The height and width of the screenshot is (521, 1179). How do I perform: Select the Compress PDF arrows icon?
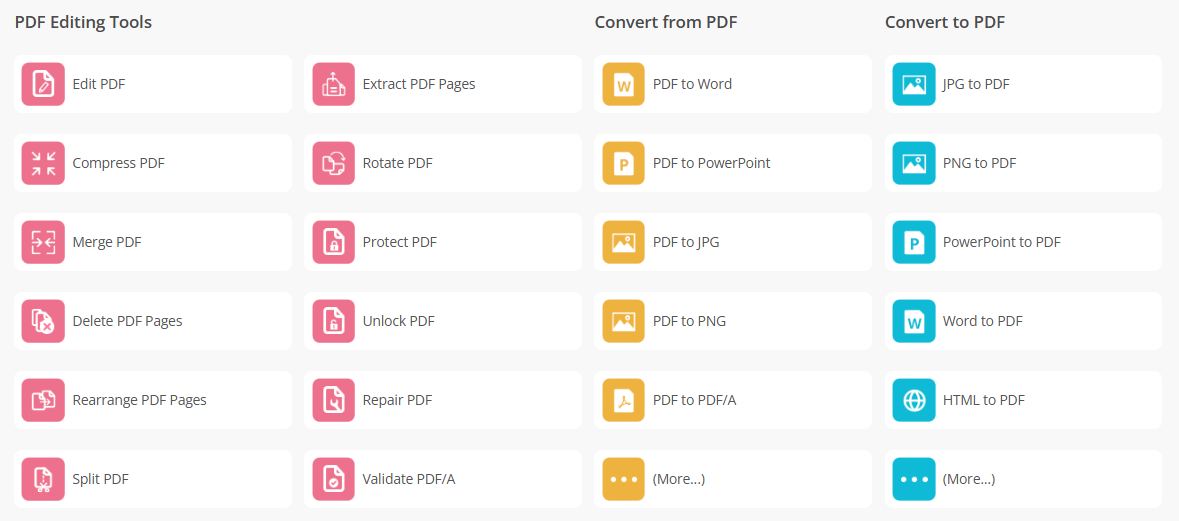(x=43, y=163)
